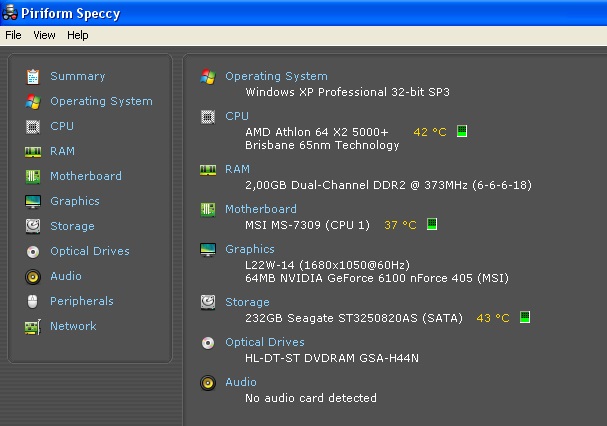Click the Graphics monitor icon in summary pane

[208, 249]
